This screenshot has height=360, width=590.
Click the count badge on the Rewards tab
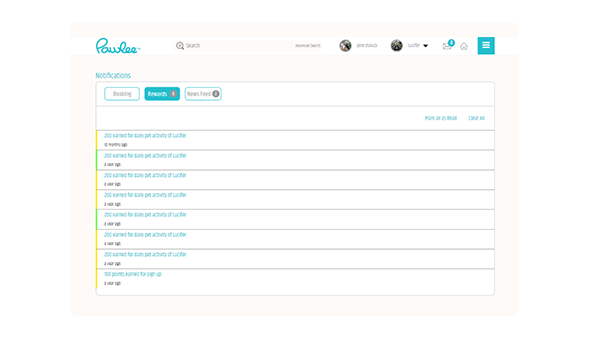[x=173, y=94]
